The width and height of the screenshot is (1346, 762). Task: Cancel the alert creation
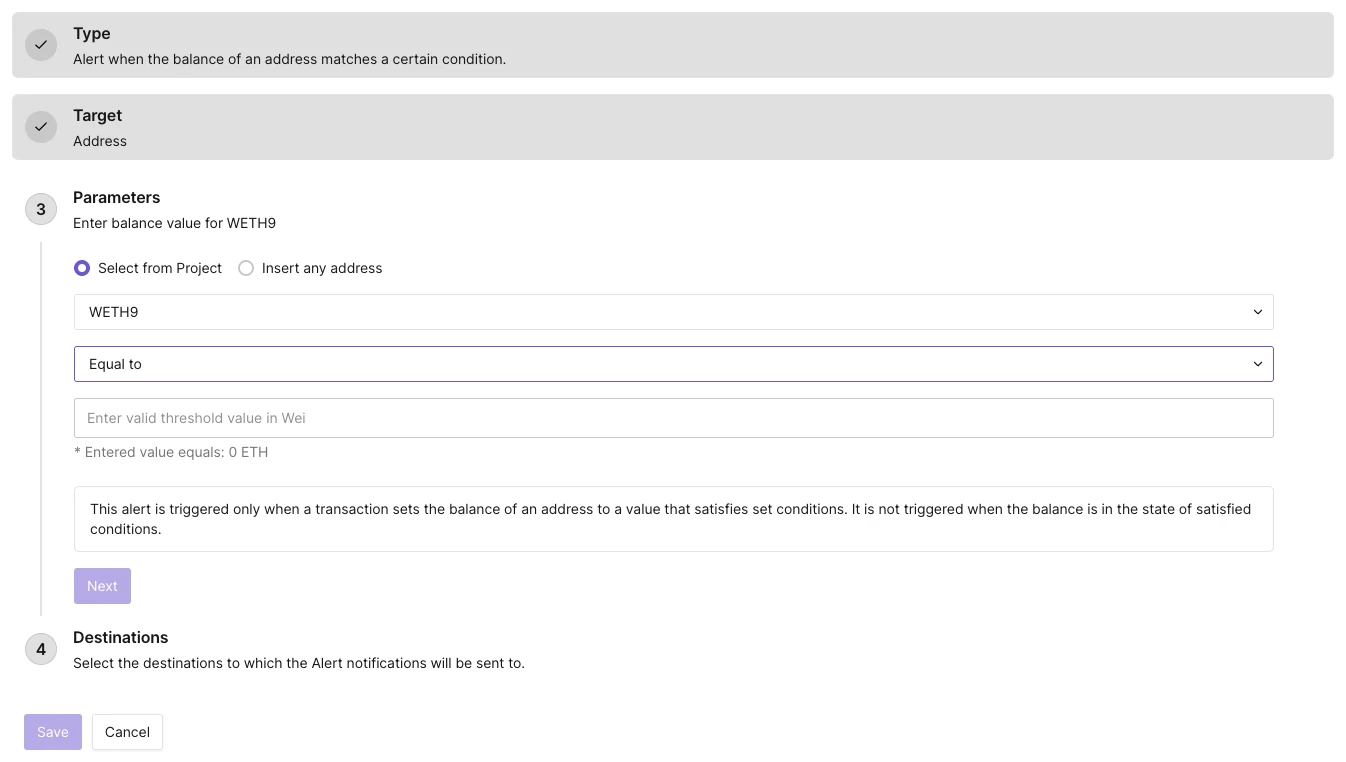[127, 732]
